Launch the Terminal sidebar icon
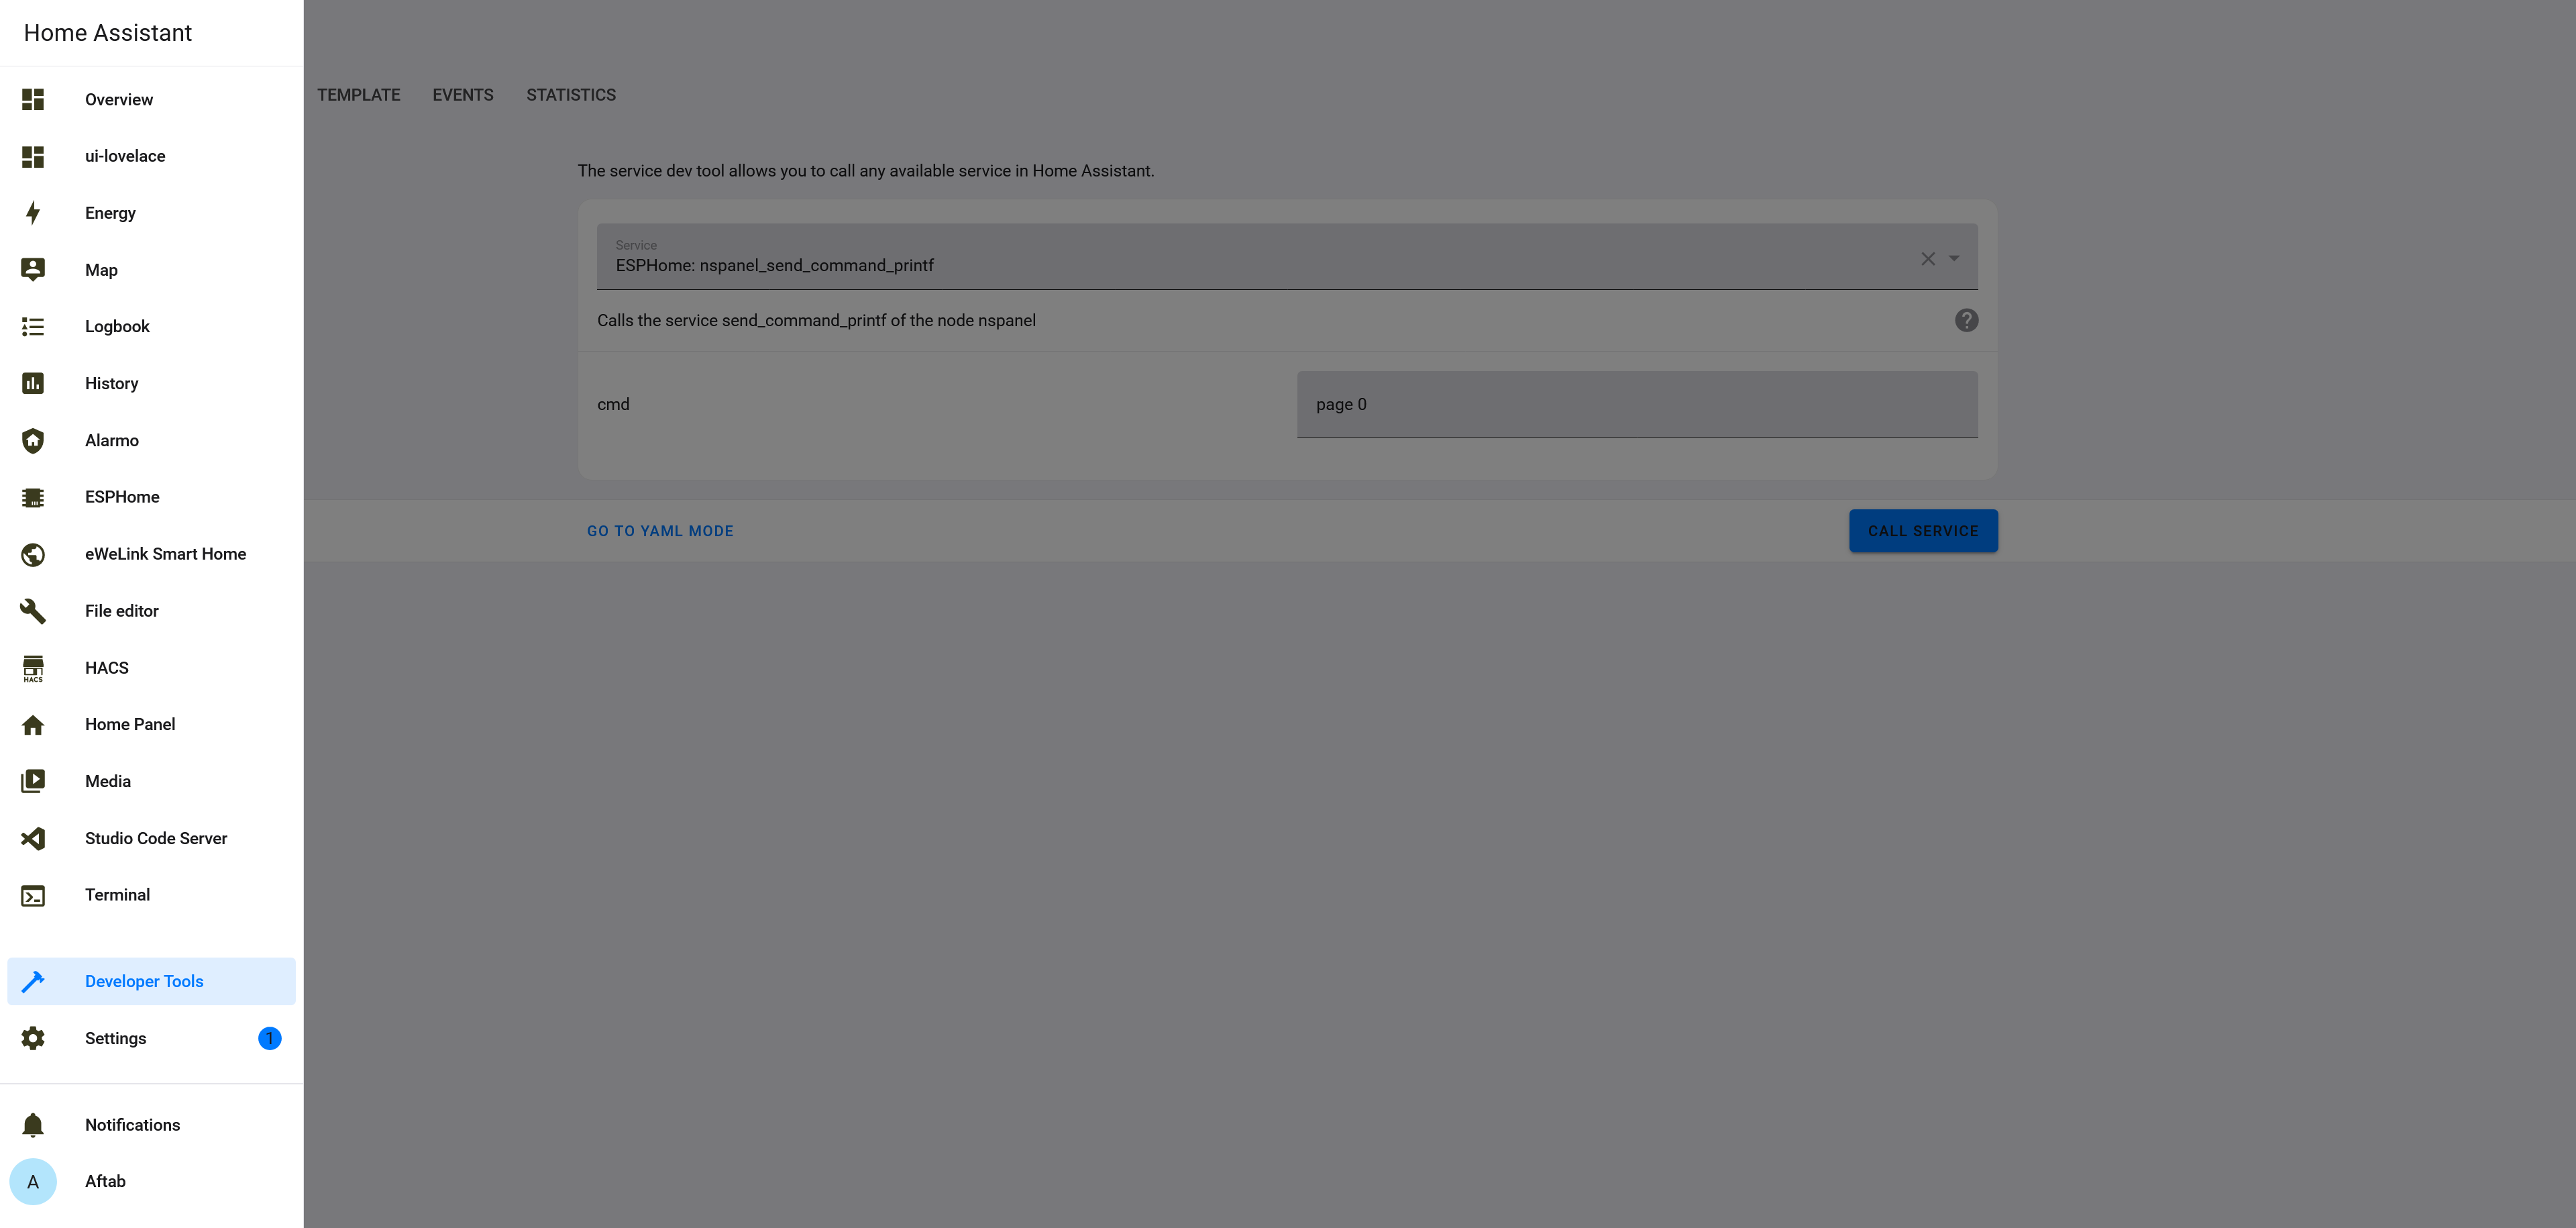The height and width of the screenshot is (1228, 2576). (x=33, y=895)
